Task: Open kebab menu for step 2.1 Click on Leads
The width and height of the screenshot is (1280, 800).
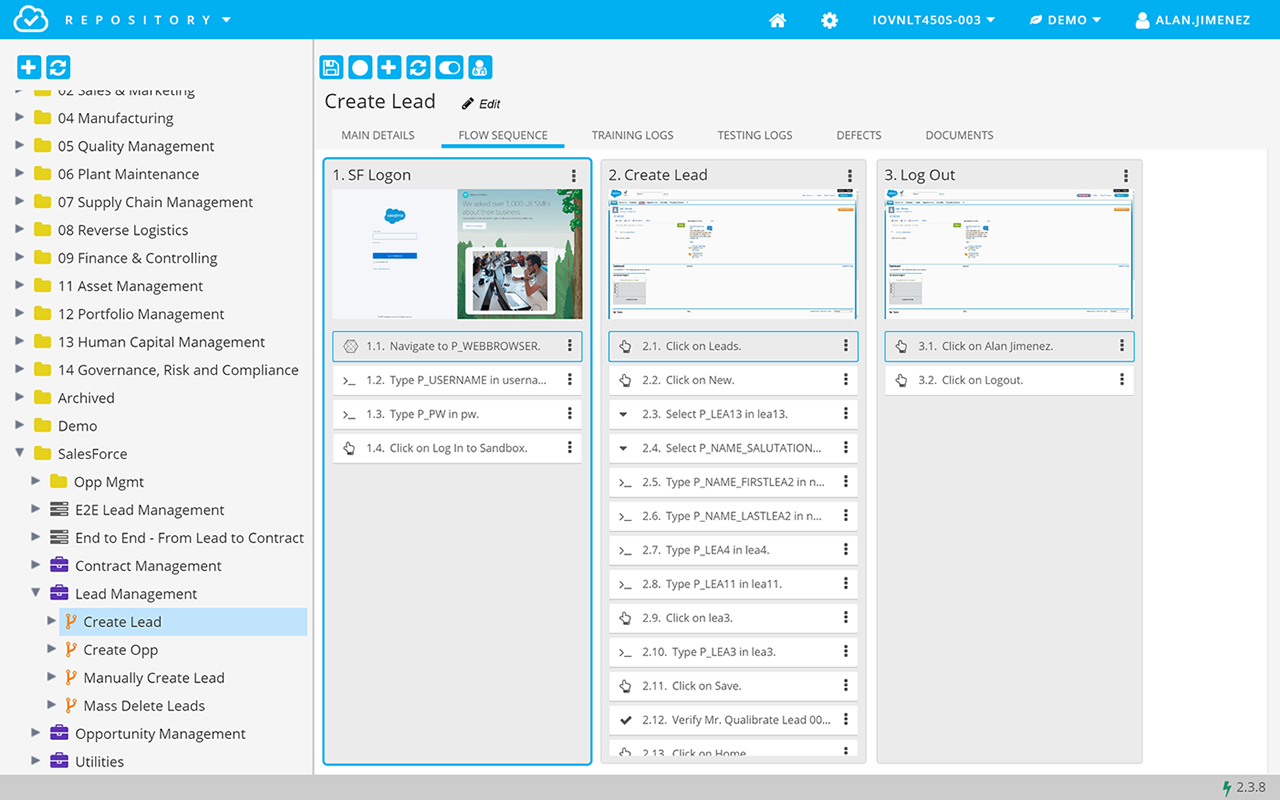Action: pos(846,346)
